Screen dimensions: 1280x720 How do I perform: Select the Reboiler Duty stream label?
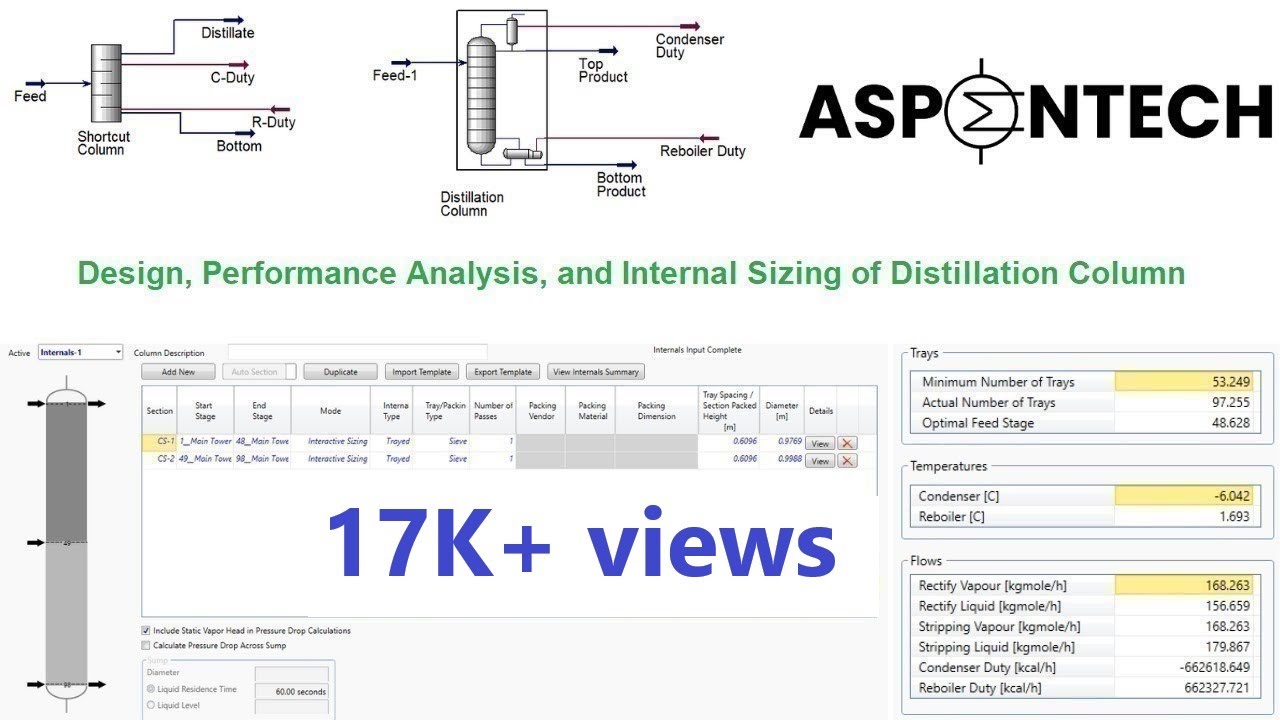[703, 151]
